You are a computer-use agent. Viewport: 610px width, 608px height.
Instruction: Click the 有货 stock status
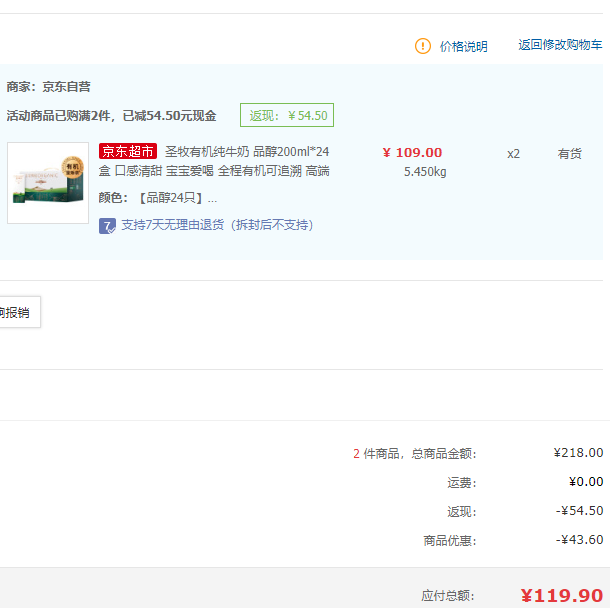pyautogui.click(x=570, y=154)
